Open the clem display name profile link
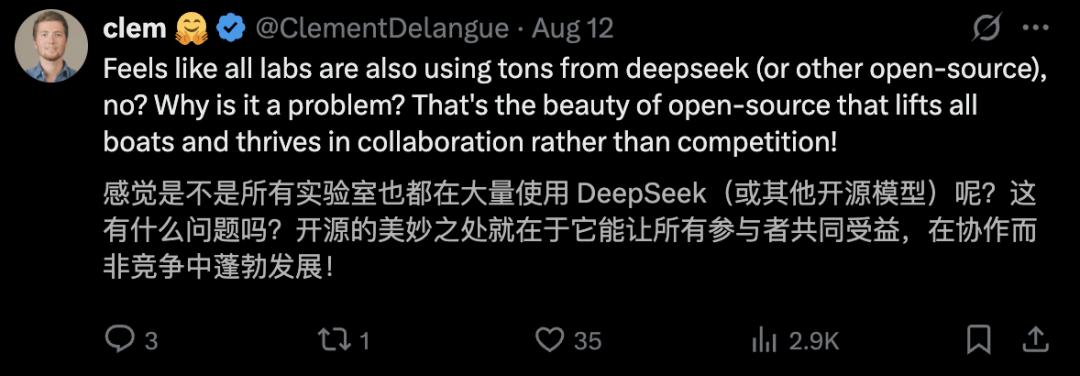 (x=134, y=29)
